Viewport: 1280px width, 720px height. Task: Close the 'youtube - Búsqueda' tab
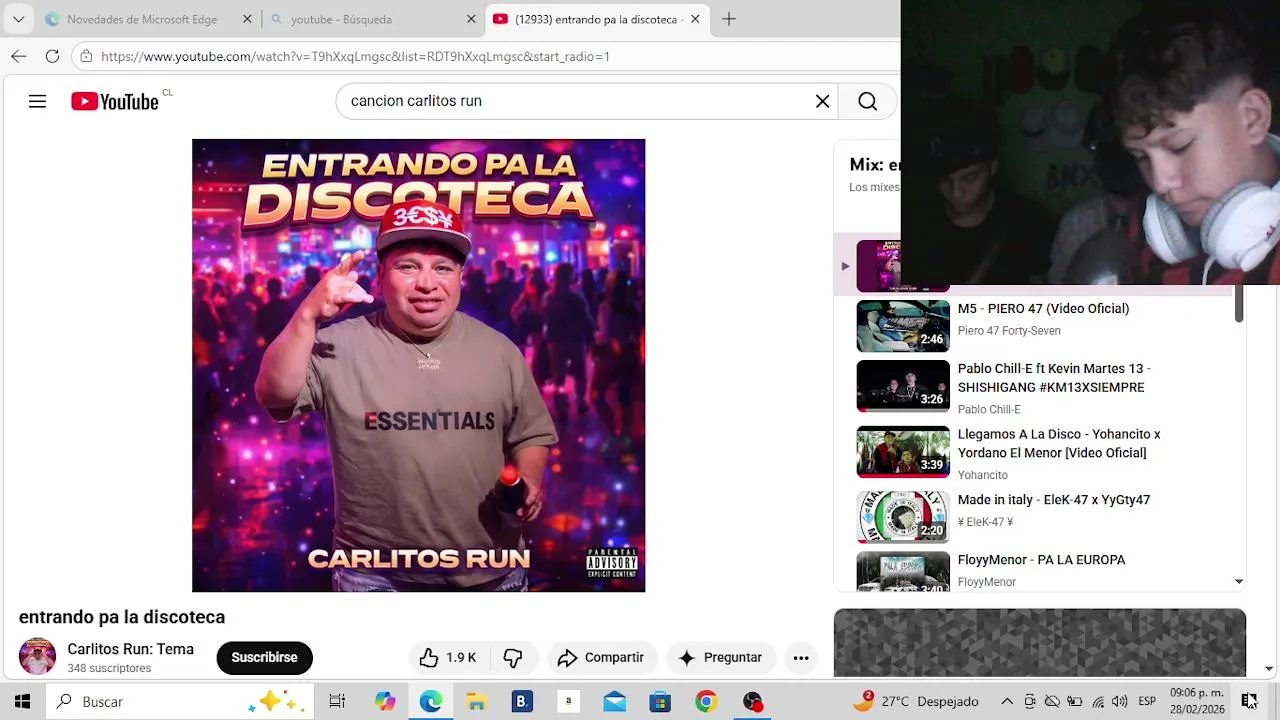coord(471,19)
